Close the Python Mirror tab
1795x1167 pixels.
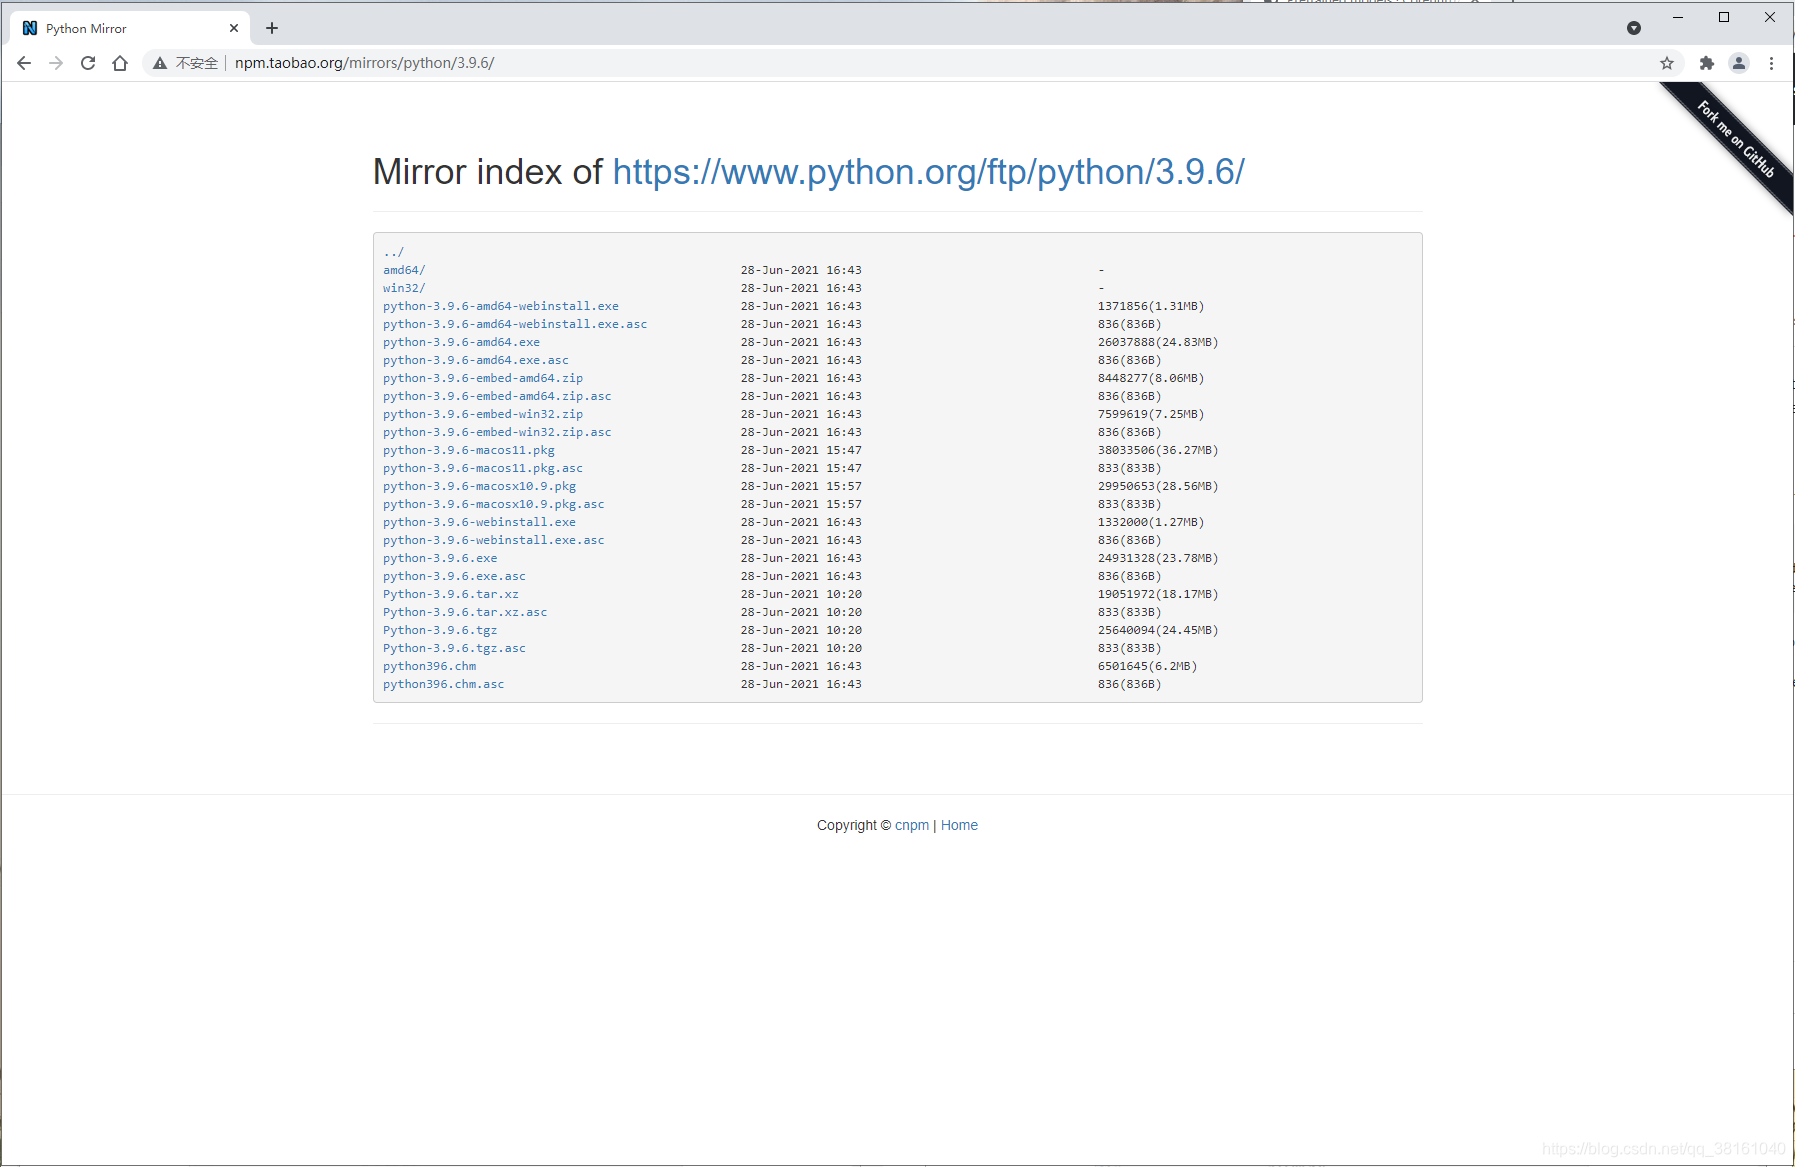click(234, 28)
